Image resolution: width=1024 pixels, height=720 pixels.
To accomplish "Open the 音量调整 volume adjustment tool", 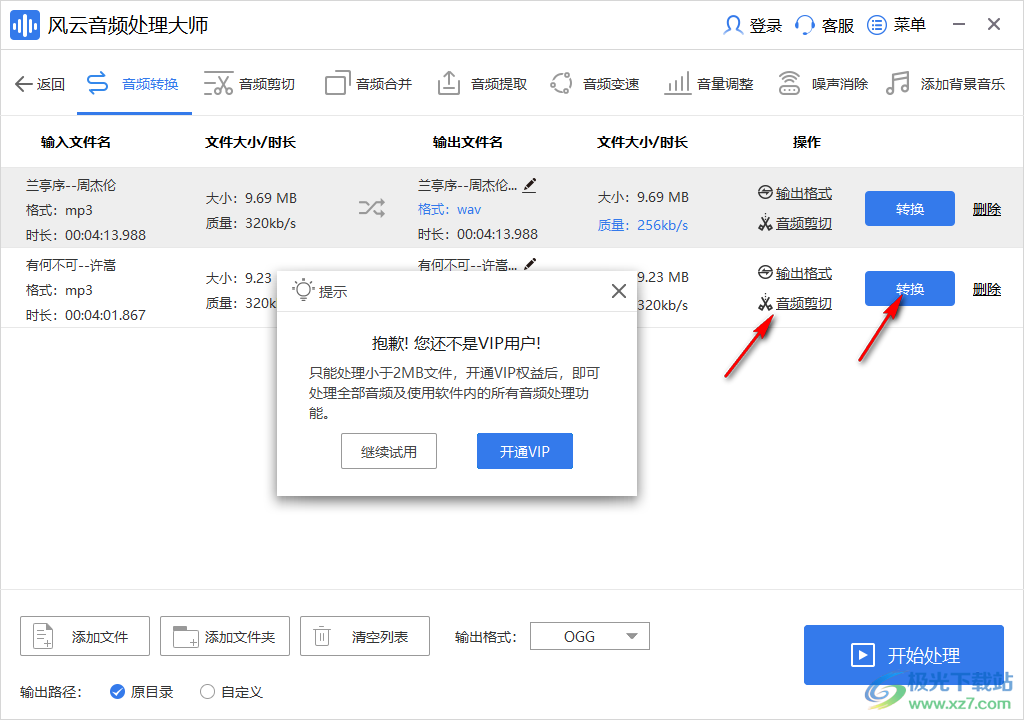I will click(722, 83).
